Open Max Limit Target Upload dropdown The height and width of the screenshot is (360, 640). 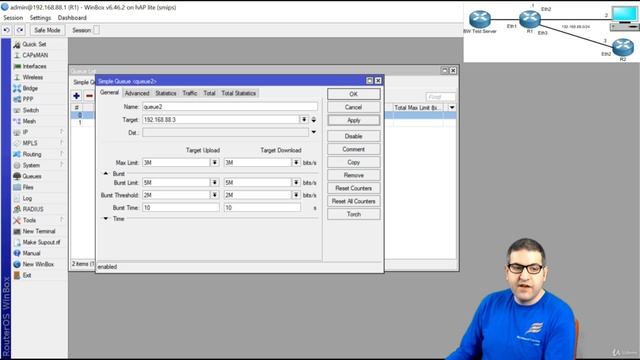click(214, 162)
